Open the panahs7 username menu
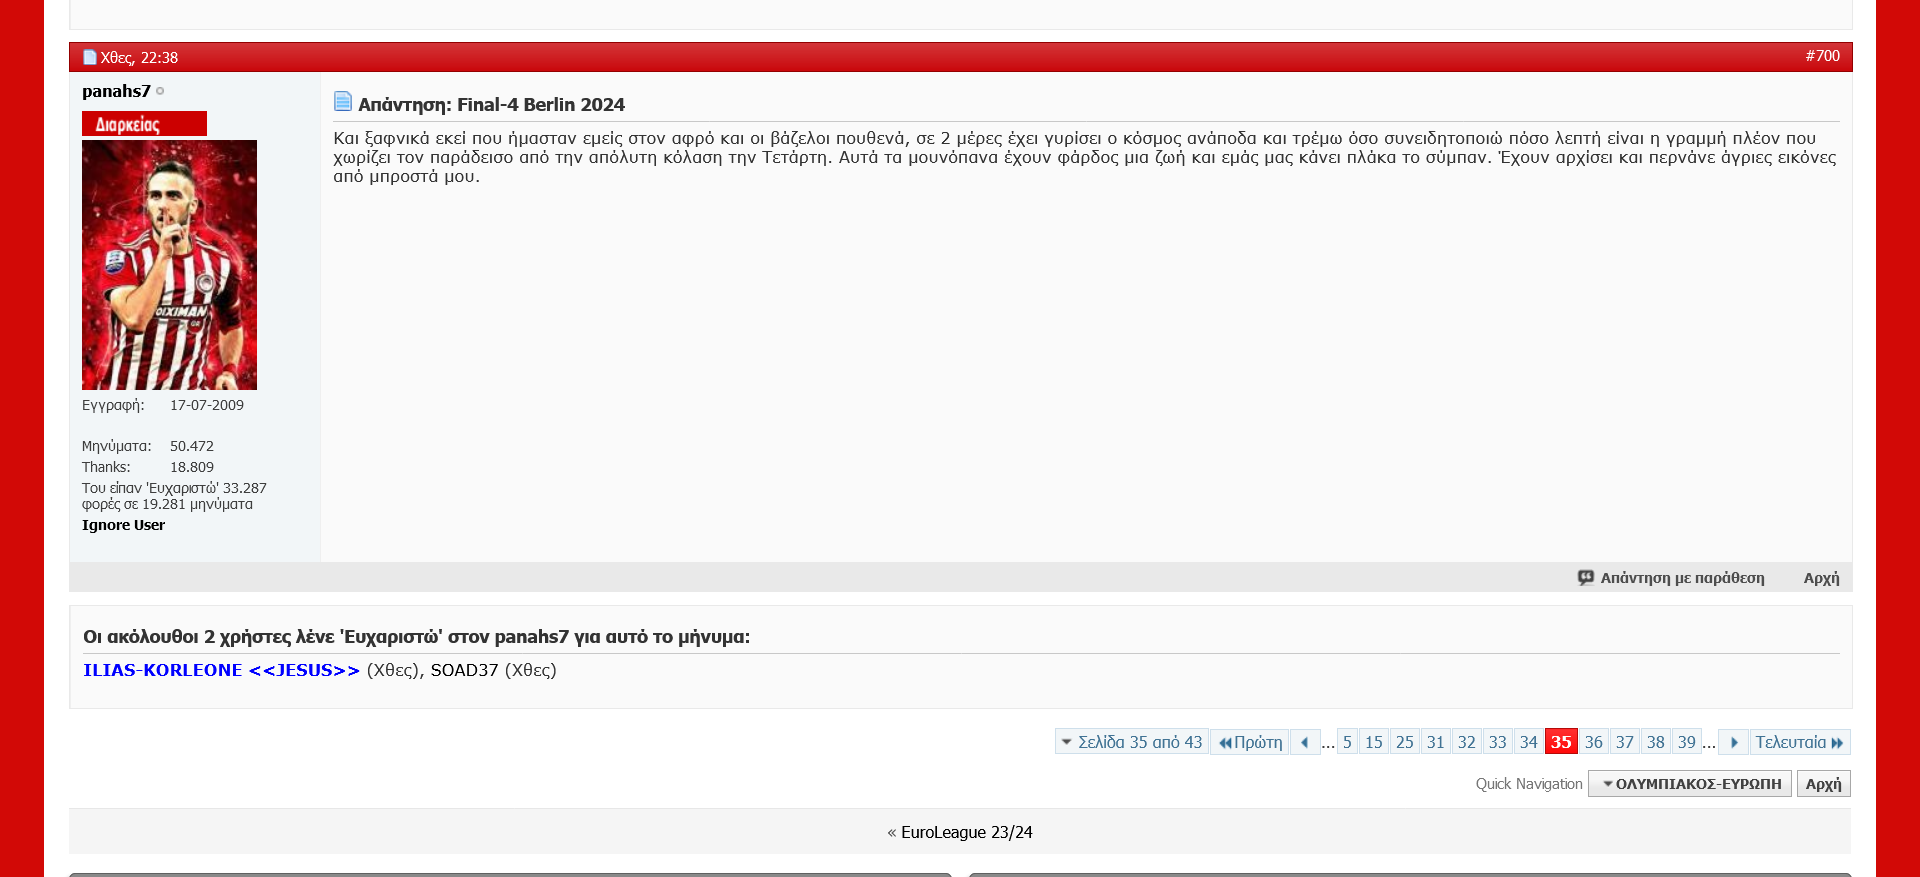1920x877 pixels. point(116,91)
